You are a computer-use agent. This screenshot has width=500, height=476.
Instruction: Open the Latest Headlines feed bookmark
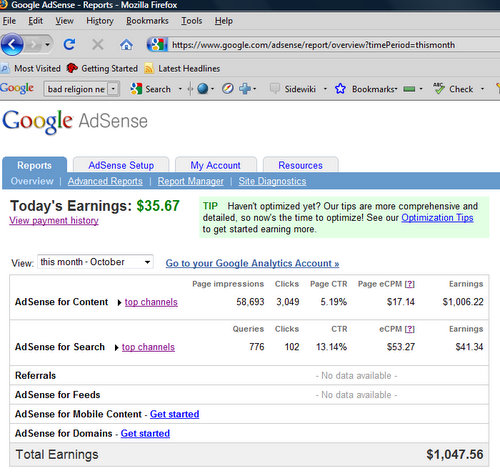182,69
